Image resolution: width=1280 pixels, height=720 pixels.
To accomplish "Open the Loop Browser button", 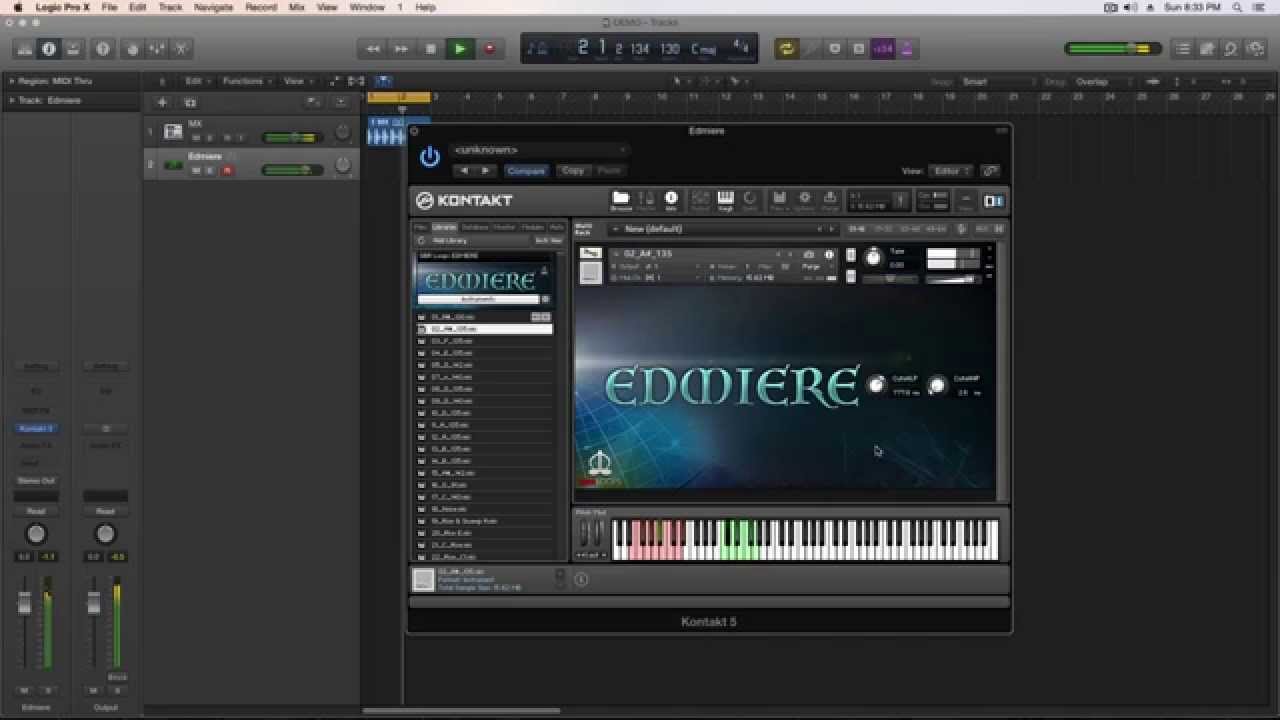I will click(1231, 48).
